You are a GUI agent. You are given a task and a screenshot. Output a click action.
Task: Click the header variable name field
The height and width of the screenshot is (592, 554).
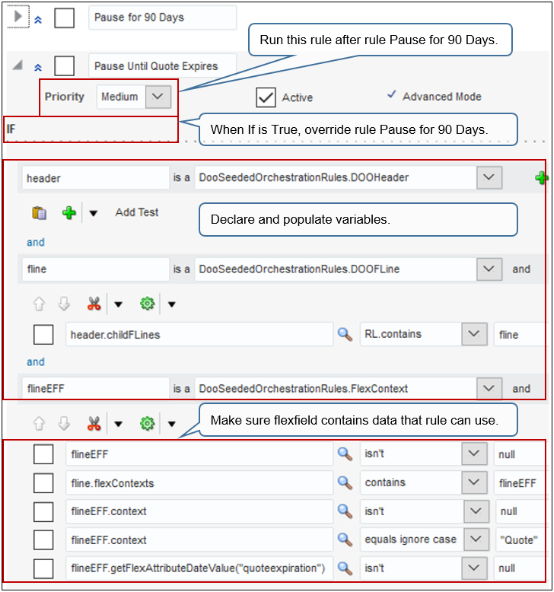[95, 178]
